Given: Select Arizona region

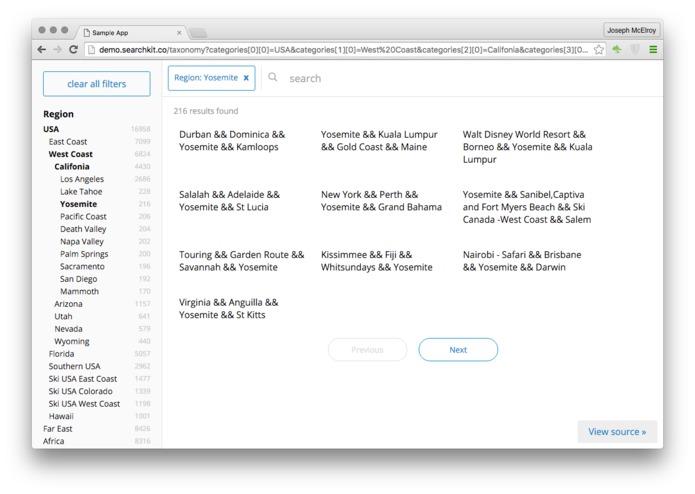Looking at the screenshot, I should tap(68, 304).
